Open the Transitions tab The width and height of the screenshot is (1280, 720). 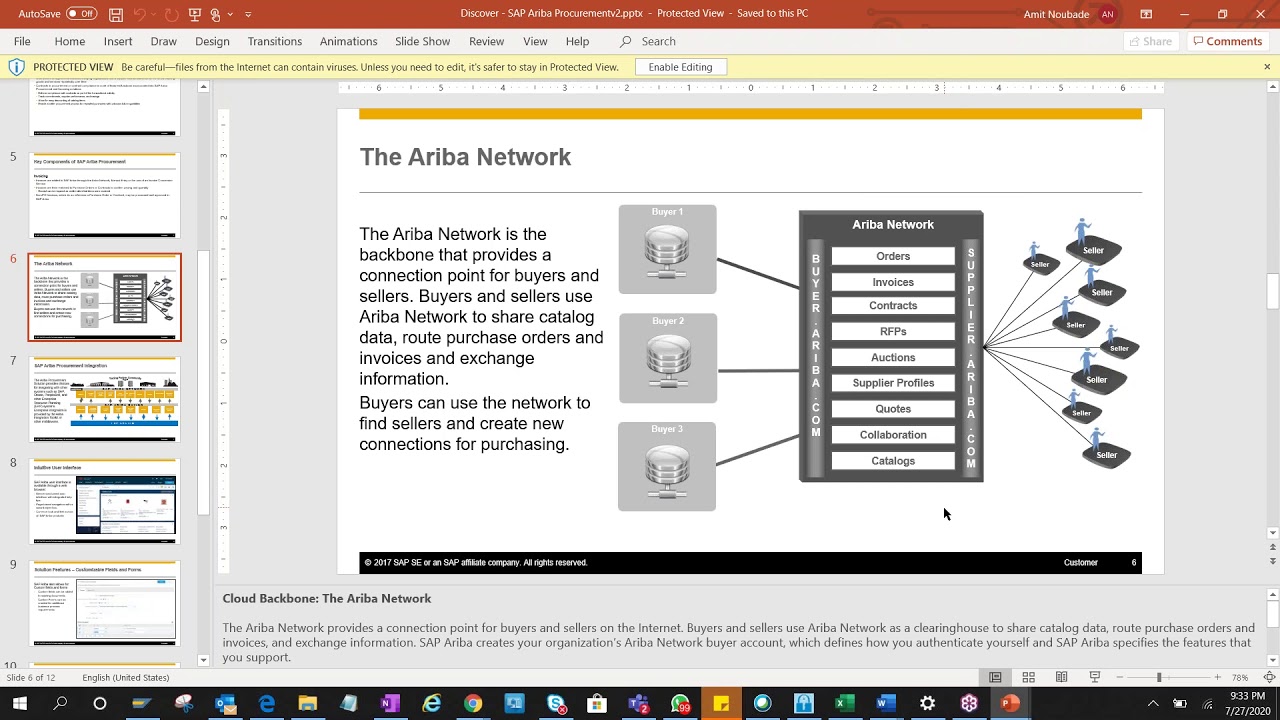[x=275, y=41]
